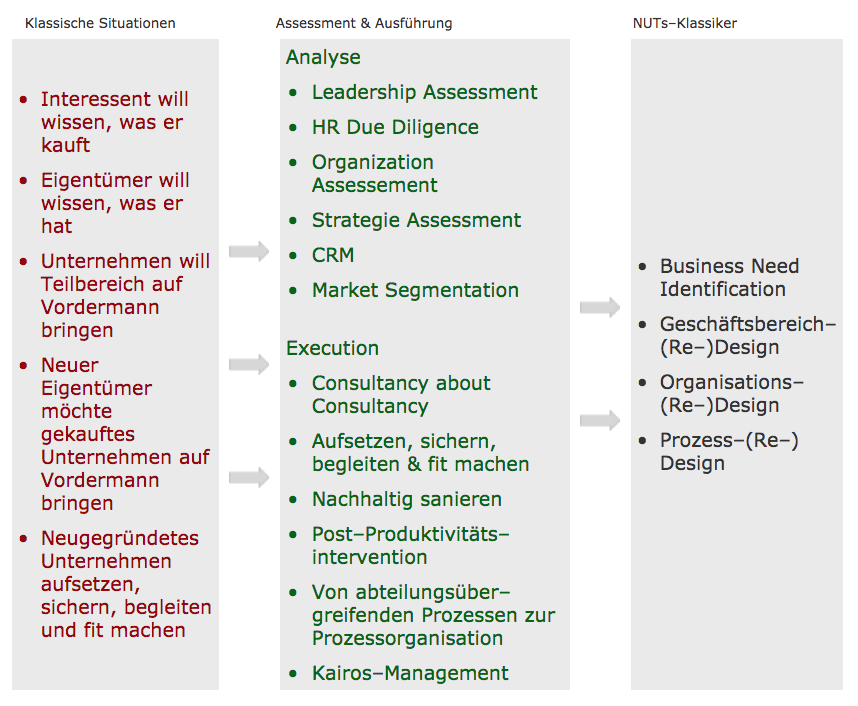The height and width of the screenshot is (706, 858).
Task: Click the arrow next to "Neuer Eigentümer" item
Action: click(x=249, y=364)
